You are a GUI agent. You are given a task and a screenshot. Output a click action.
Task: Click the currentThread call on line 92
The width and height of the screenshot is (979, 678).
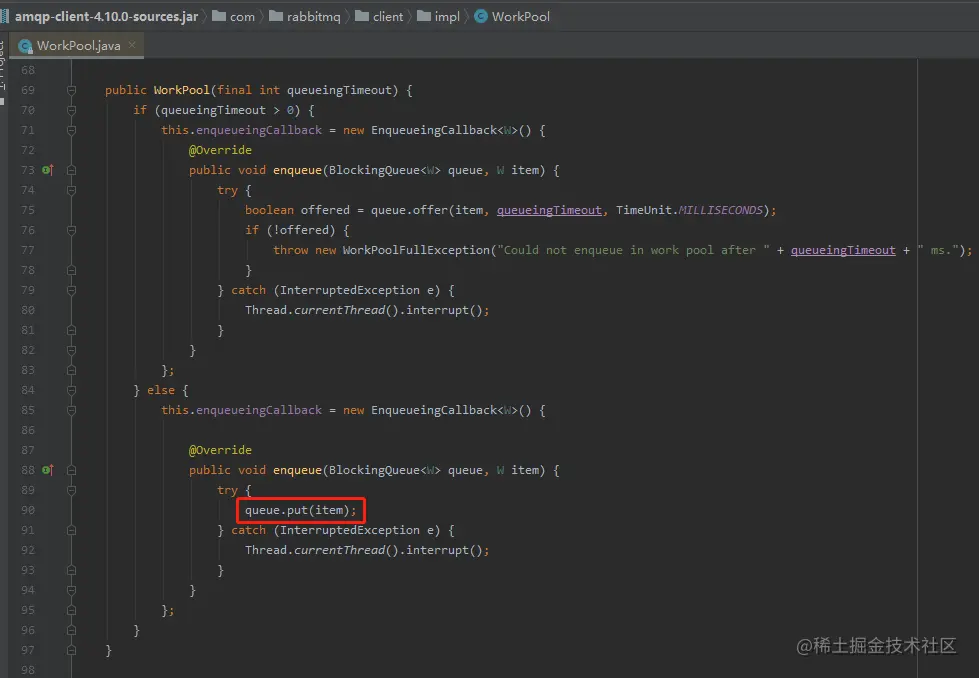coord(339,550)
